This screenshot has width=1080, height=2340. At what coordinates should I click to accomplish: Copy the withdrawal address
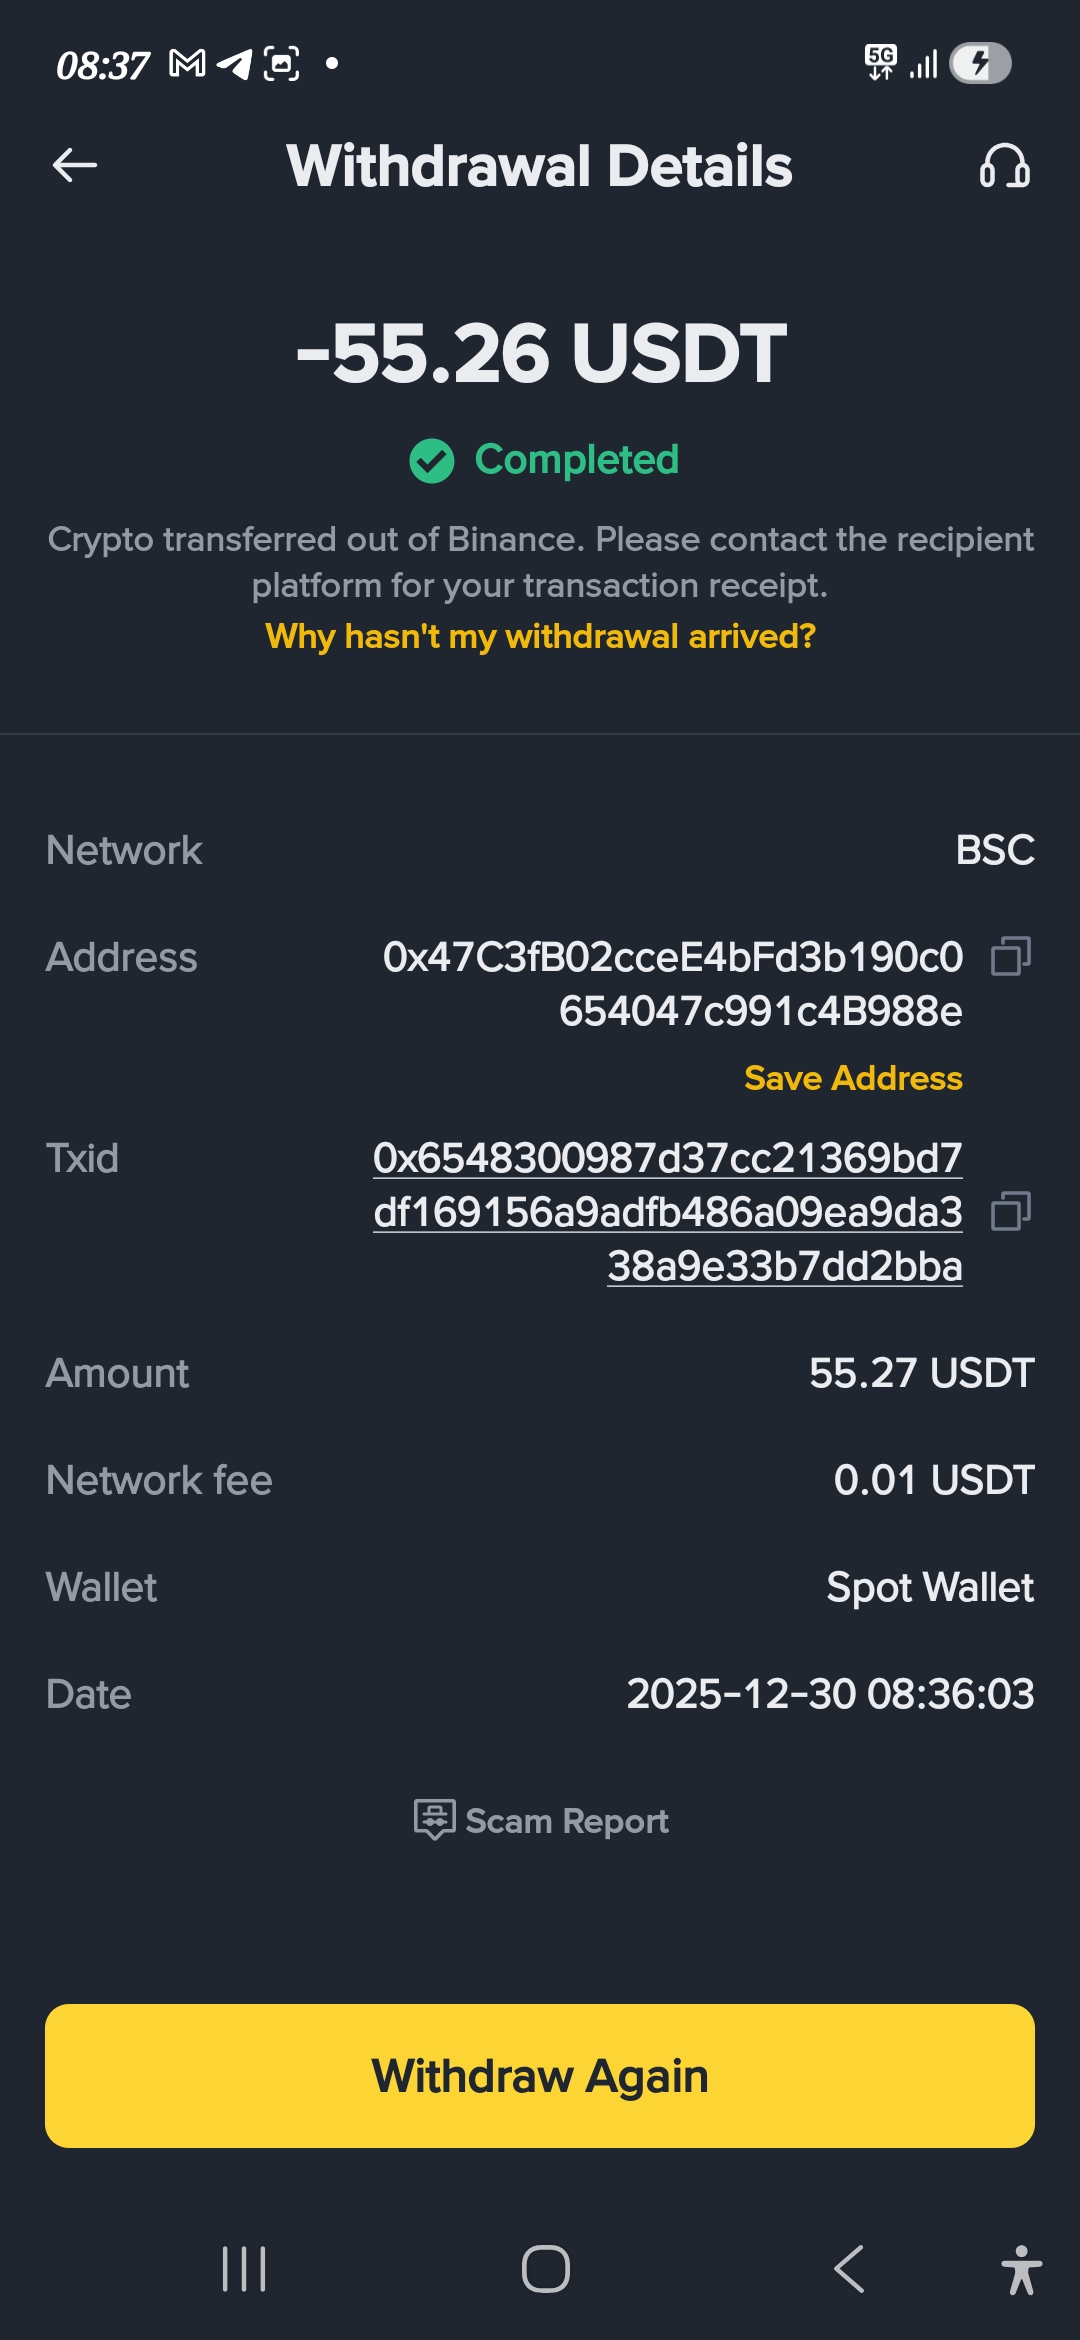[1010, 956]
